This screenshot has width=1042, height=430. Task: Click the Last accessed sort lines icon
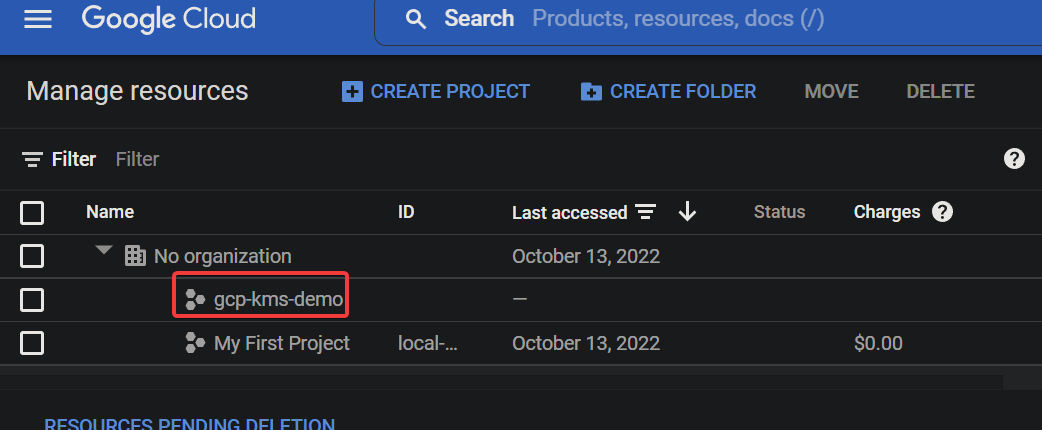(x=645, y=212)
